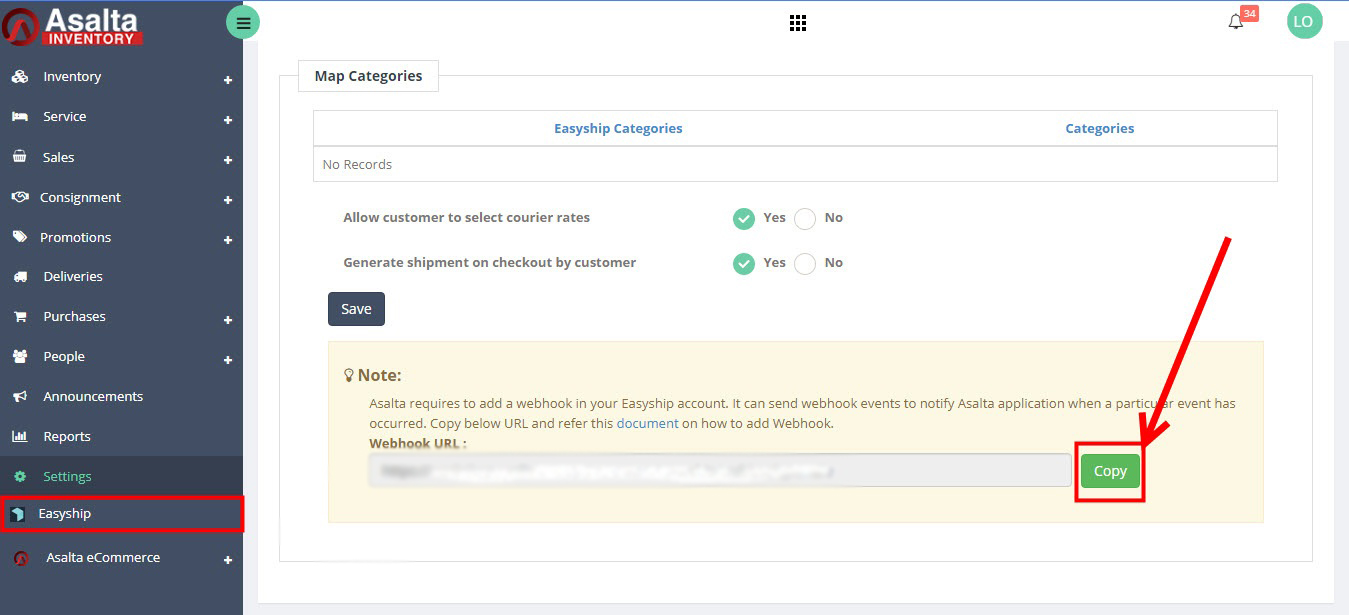Click the Easyship box icon
This screenshot has height=615, width=1349.
point(17,514)
